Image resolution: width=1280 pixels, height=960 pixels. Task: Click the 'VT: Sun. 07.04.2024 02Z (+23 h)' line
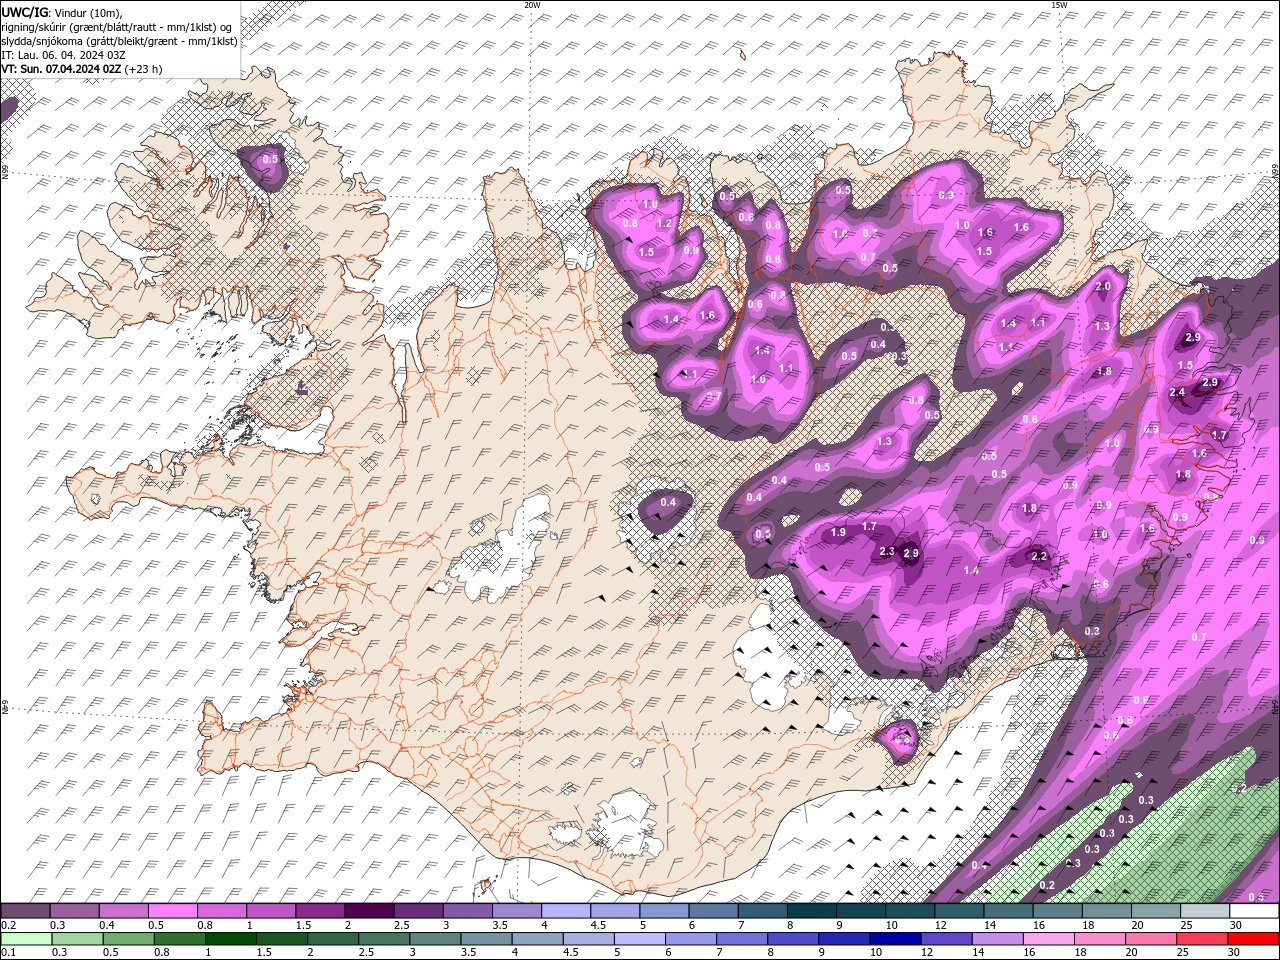[82, 69]
